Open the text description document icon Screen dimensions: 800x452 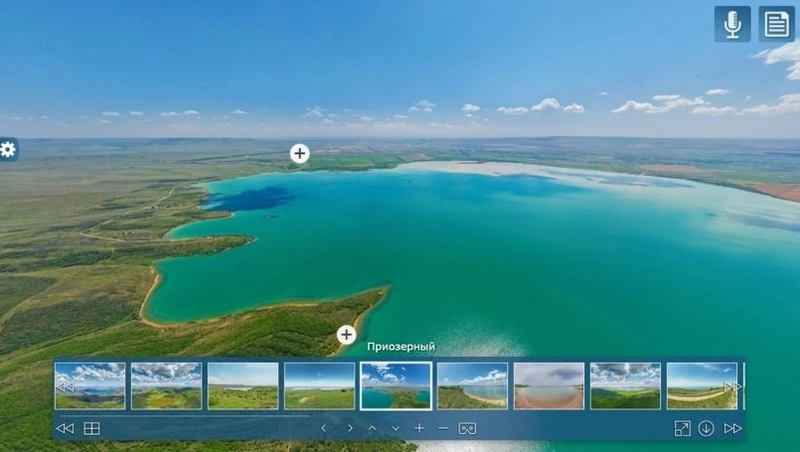pyautogui.click(x=777, y=24)
